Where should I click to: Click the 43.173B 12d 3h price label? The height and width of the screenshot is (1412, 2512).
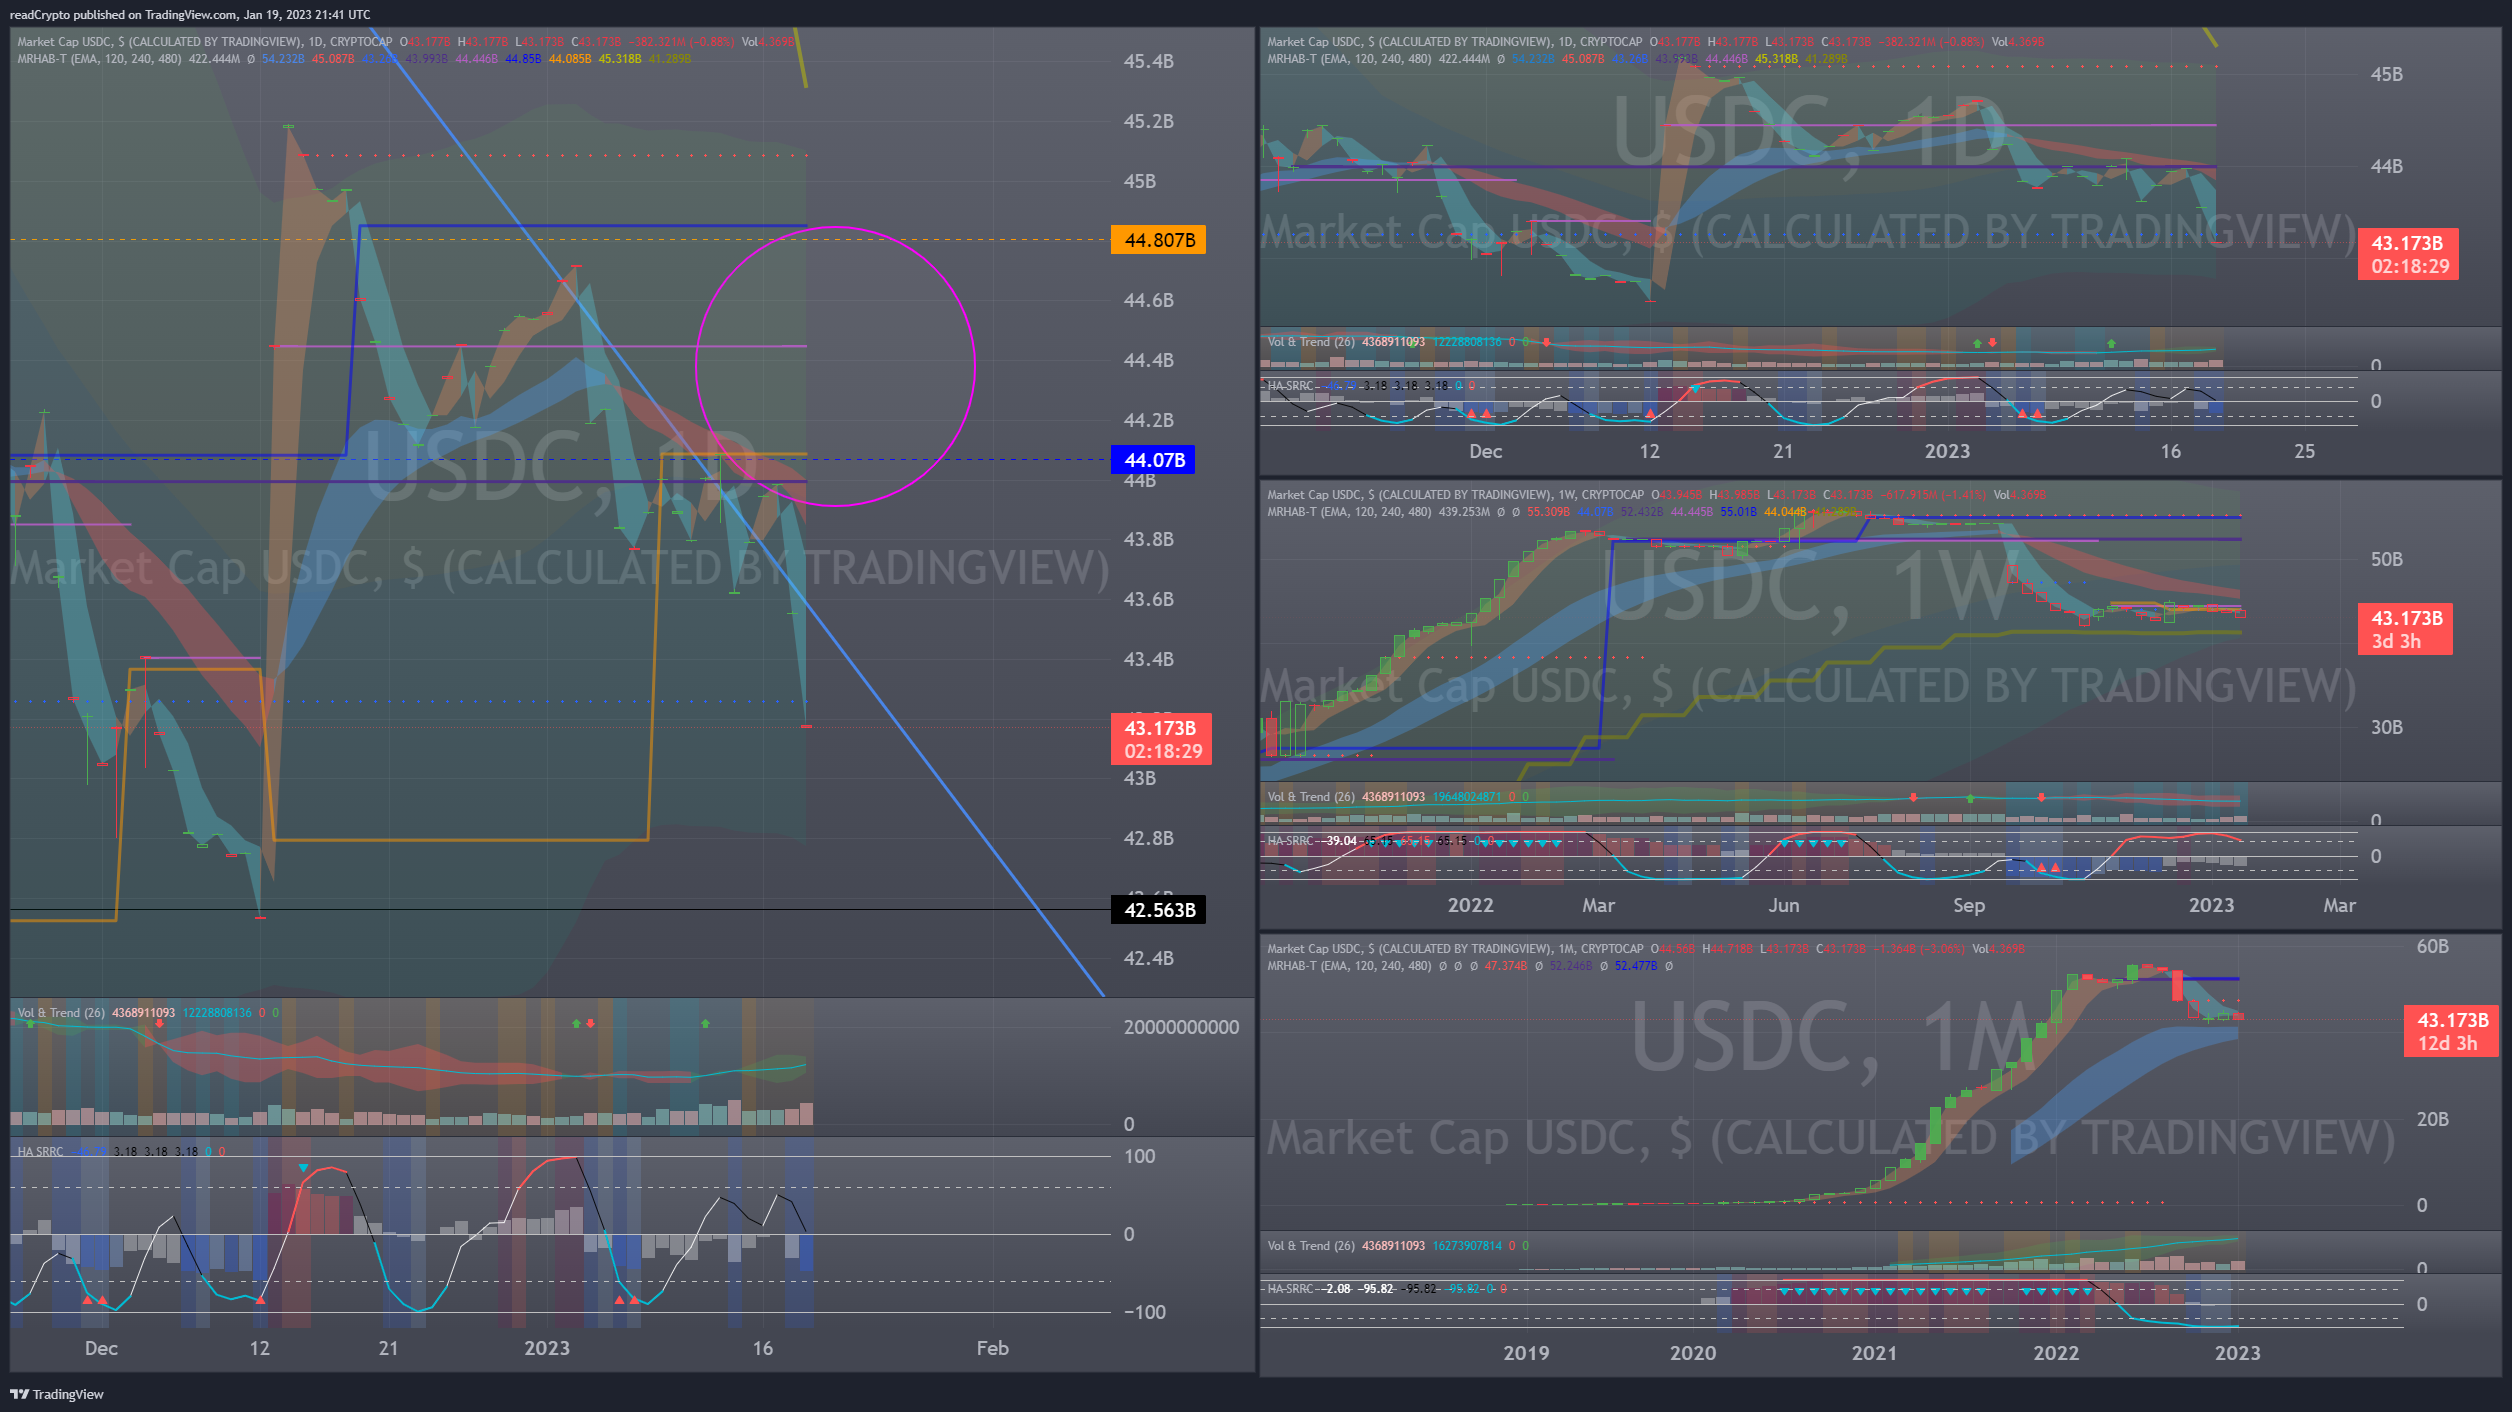(x=2451, y=1031)
